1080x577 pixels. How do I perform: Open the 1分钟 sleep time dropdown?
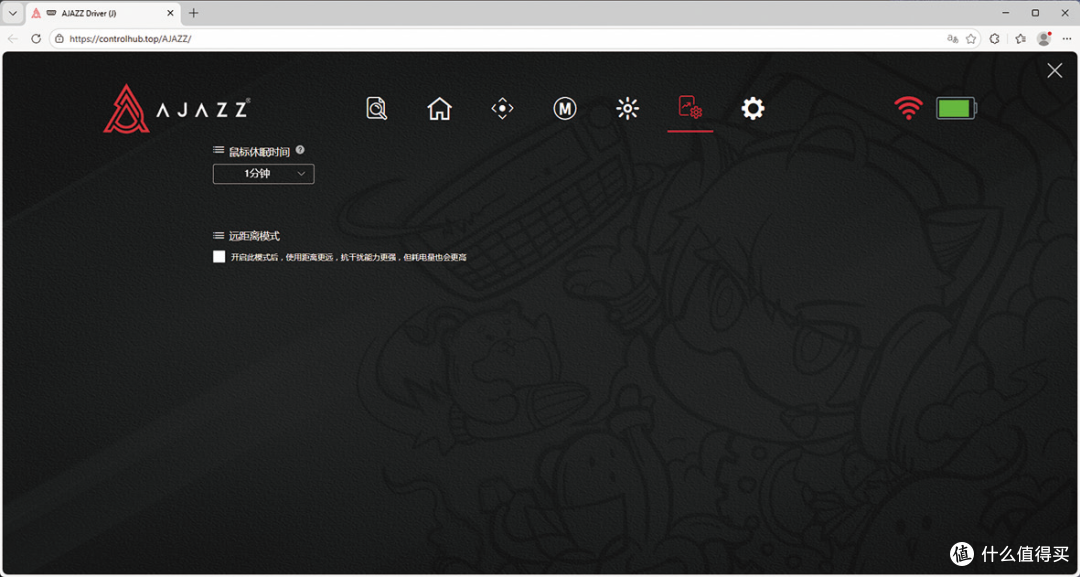click(263, 174)
